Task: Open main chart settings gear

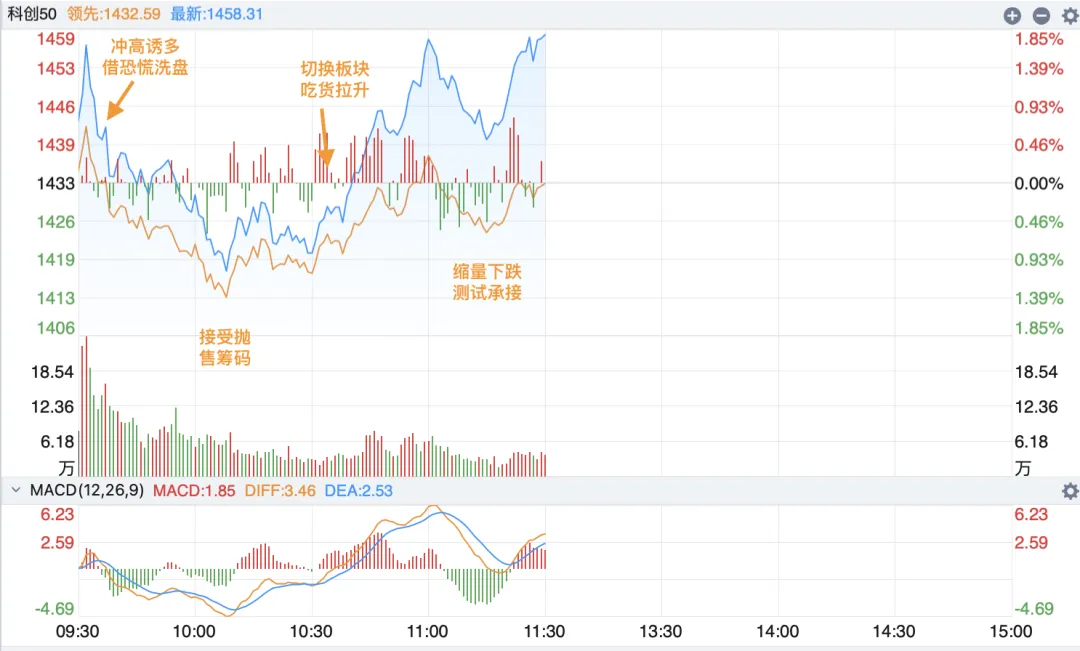Action: [x=1068, y=15]
